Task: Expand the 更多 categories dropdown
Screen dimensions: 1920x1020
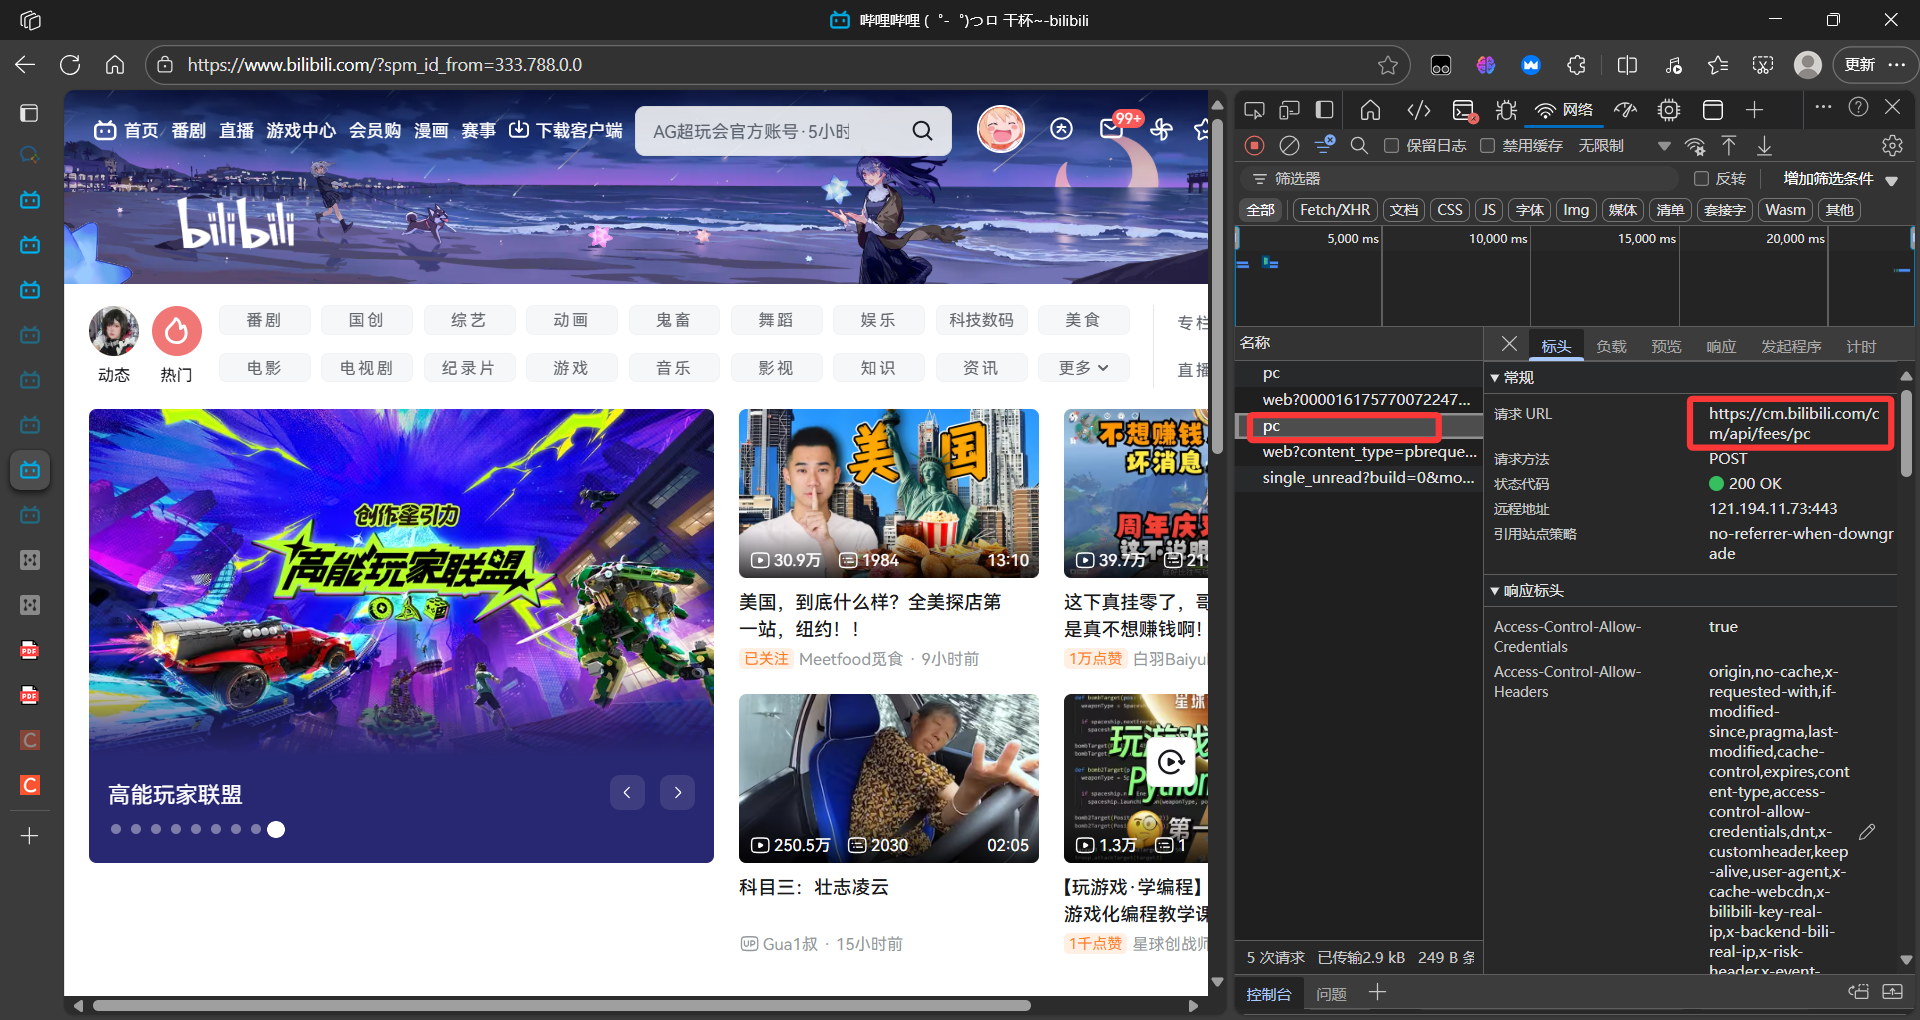Action: (1084, 368)
